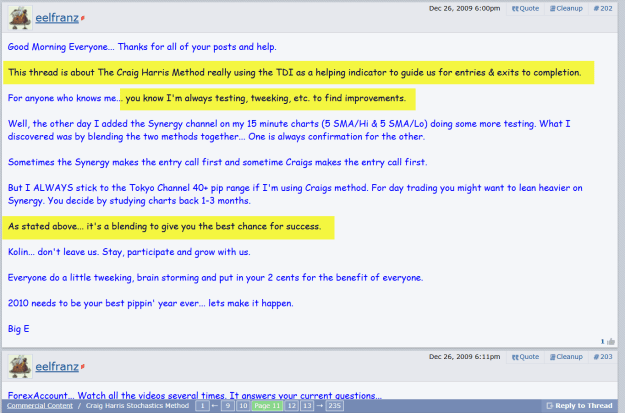Quote post #202
Screen dimensions: 625x413
click(x=525, y=8)
